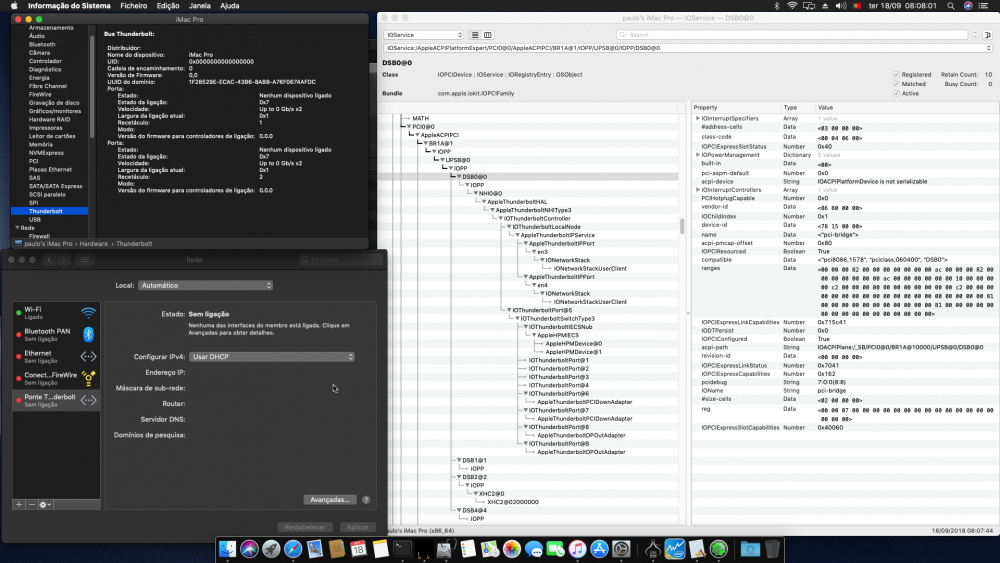The image size is (1000, 563).
Task: Open the Ajuda menu
Action: click(230, 6)
